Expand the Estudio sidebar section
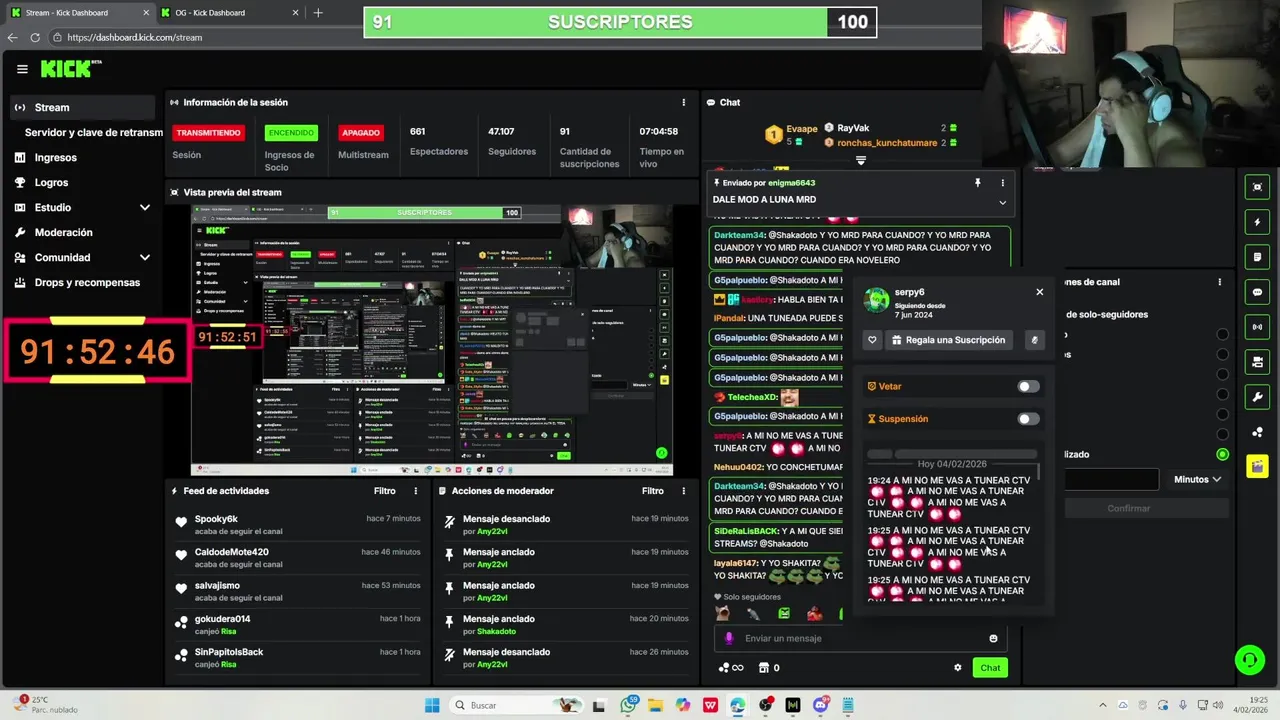This screenshot has width=1280, height=720. pyautogui.click(x=144, y=207)
